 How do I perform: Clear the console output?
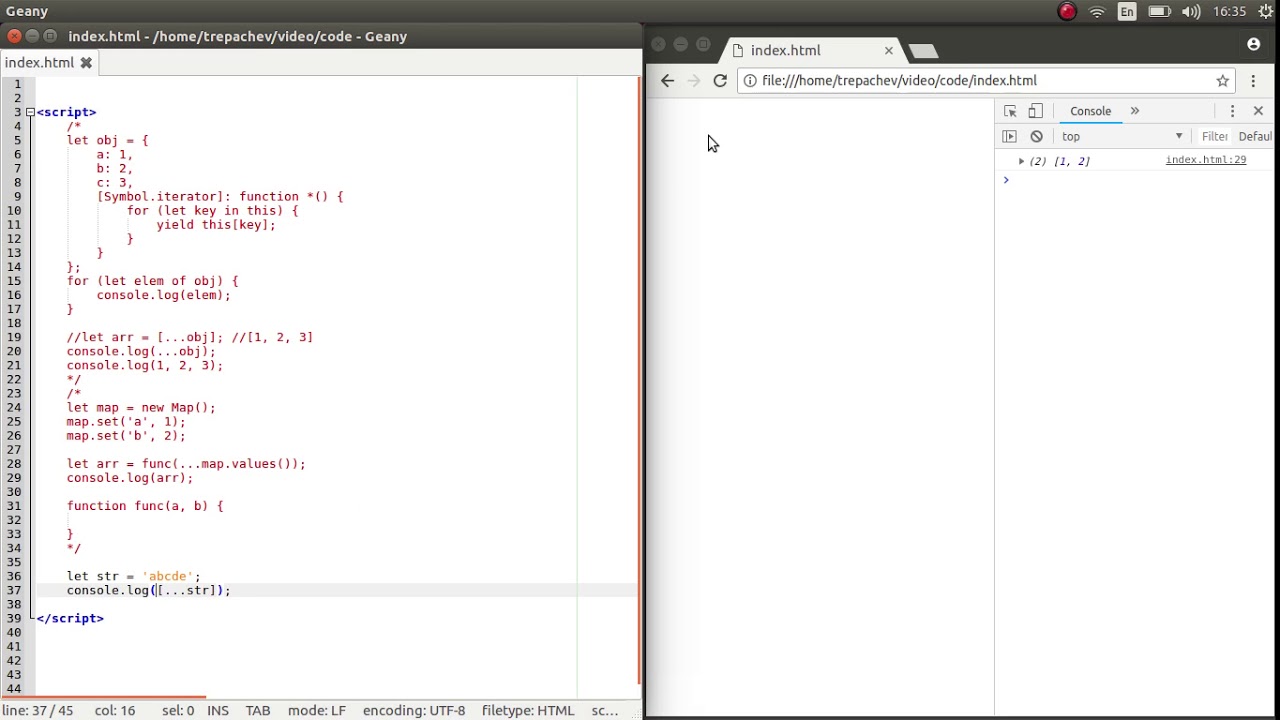pos(1036,136)
